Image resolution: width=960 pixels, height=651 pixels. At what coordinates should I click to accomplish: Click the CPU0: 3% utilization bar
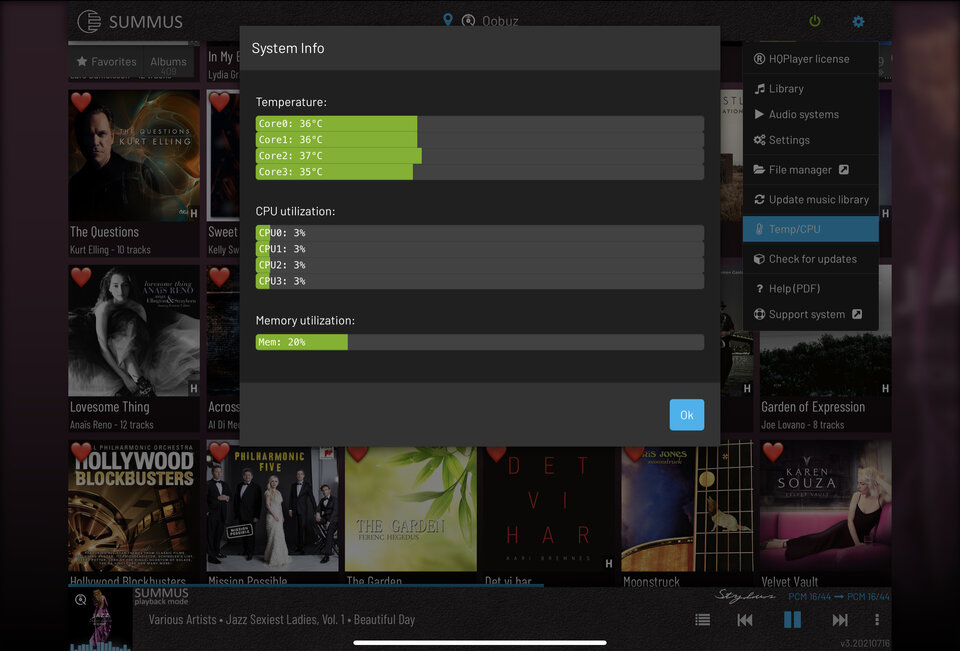(x=479, y=233)
